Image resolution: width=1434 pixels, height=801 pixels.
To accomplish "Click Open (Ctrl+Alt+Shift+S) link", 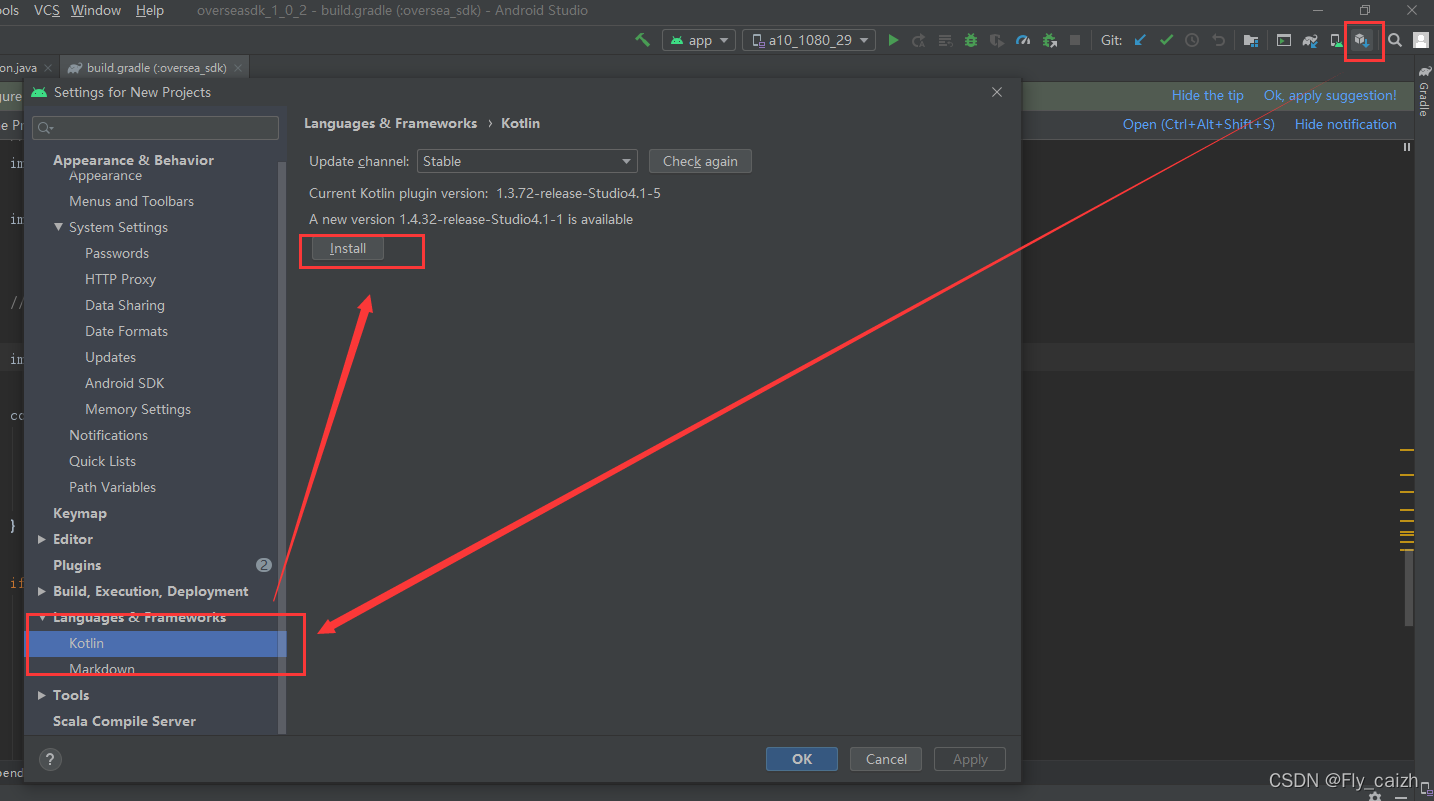I will point(1199,124).
